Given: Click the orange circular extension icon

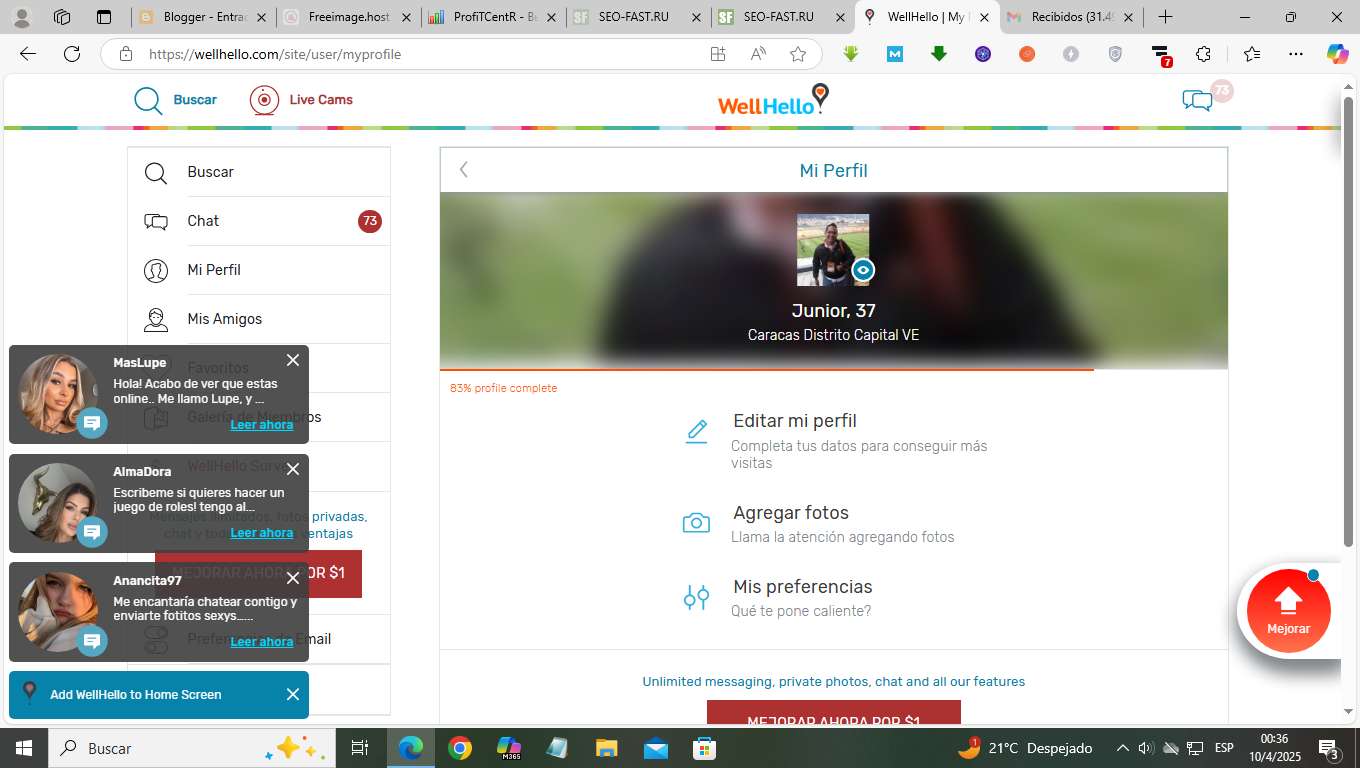Looking at the screenshot, I should [1027, 54].
